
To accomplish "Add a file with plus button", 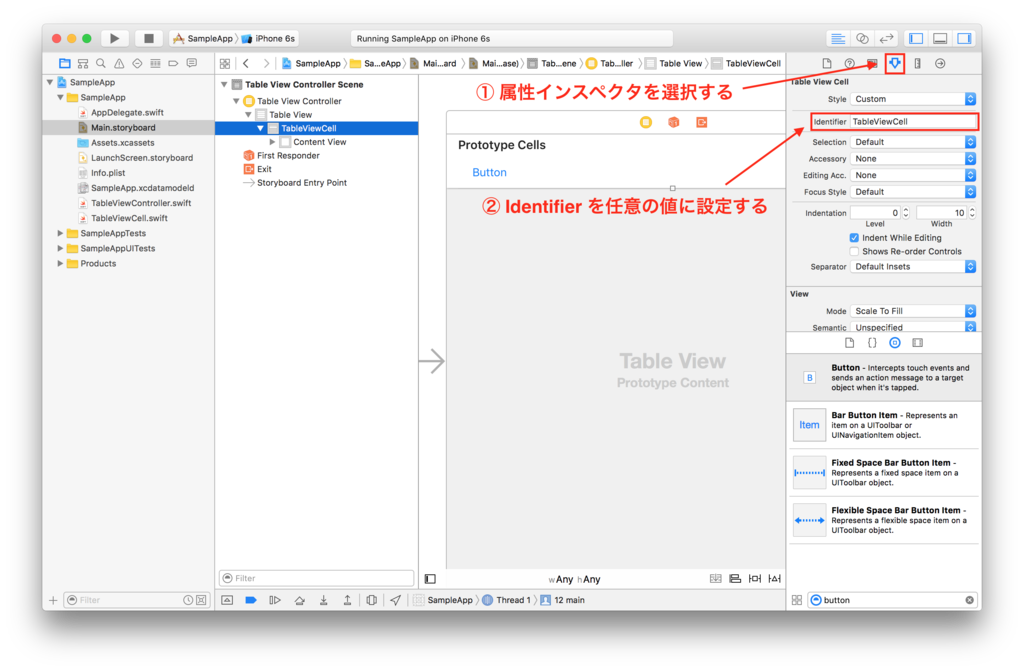I will click(53, 600).
